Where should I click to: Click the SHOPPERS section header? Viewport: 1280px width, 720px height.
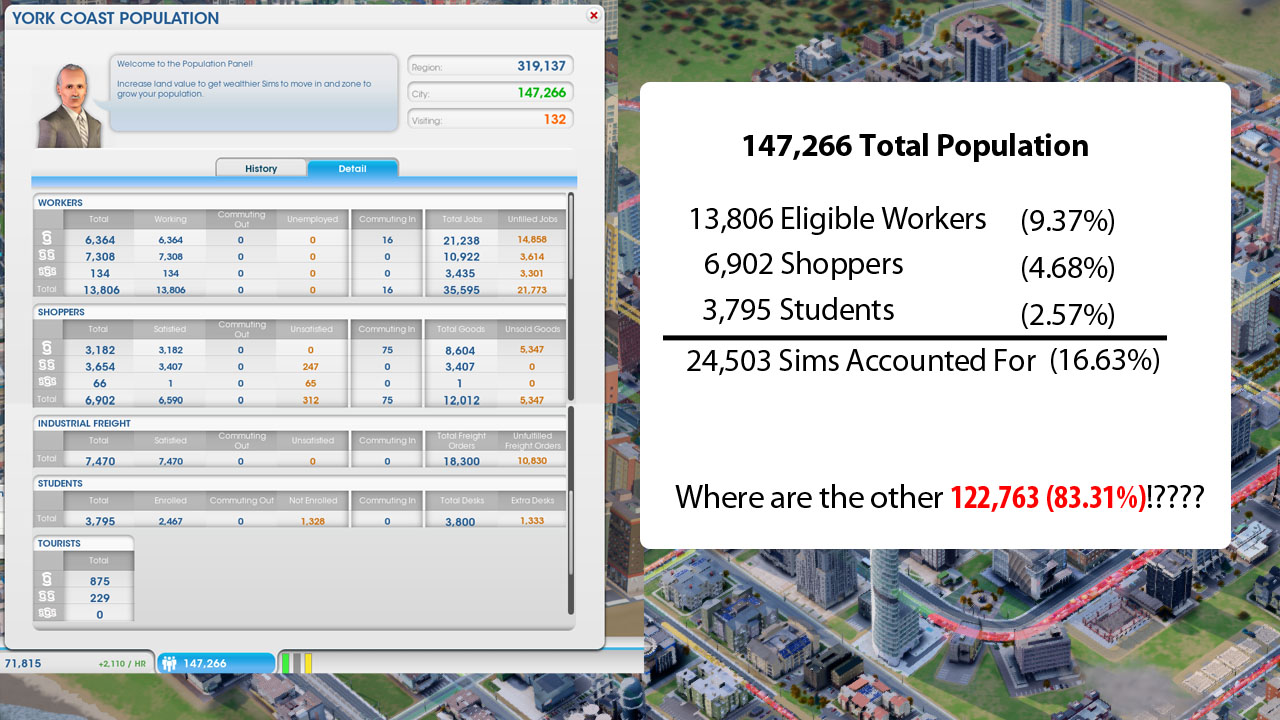pyautogui.click(x=62, y=312)
